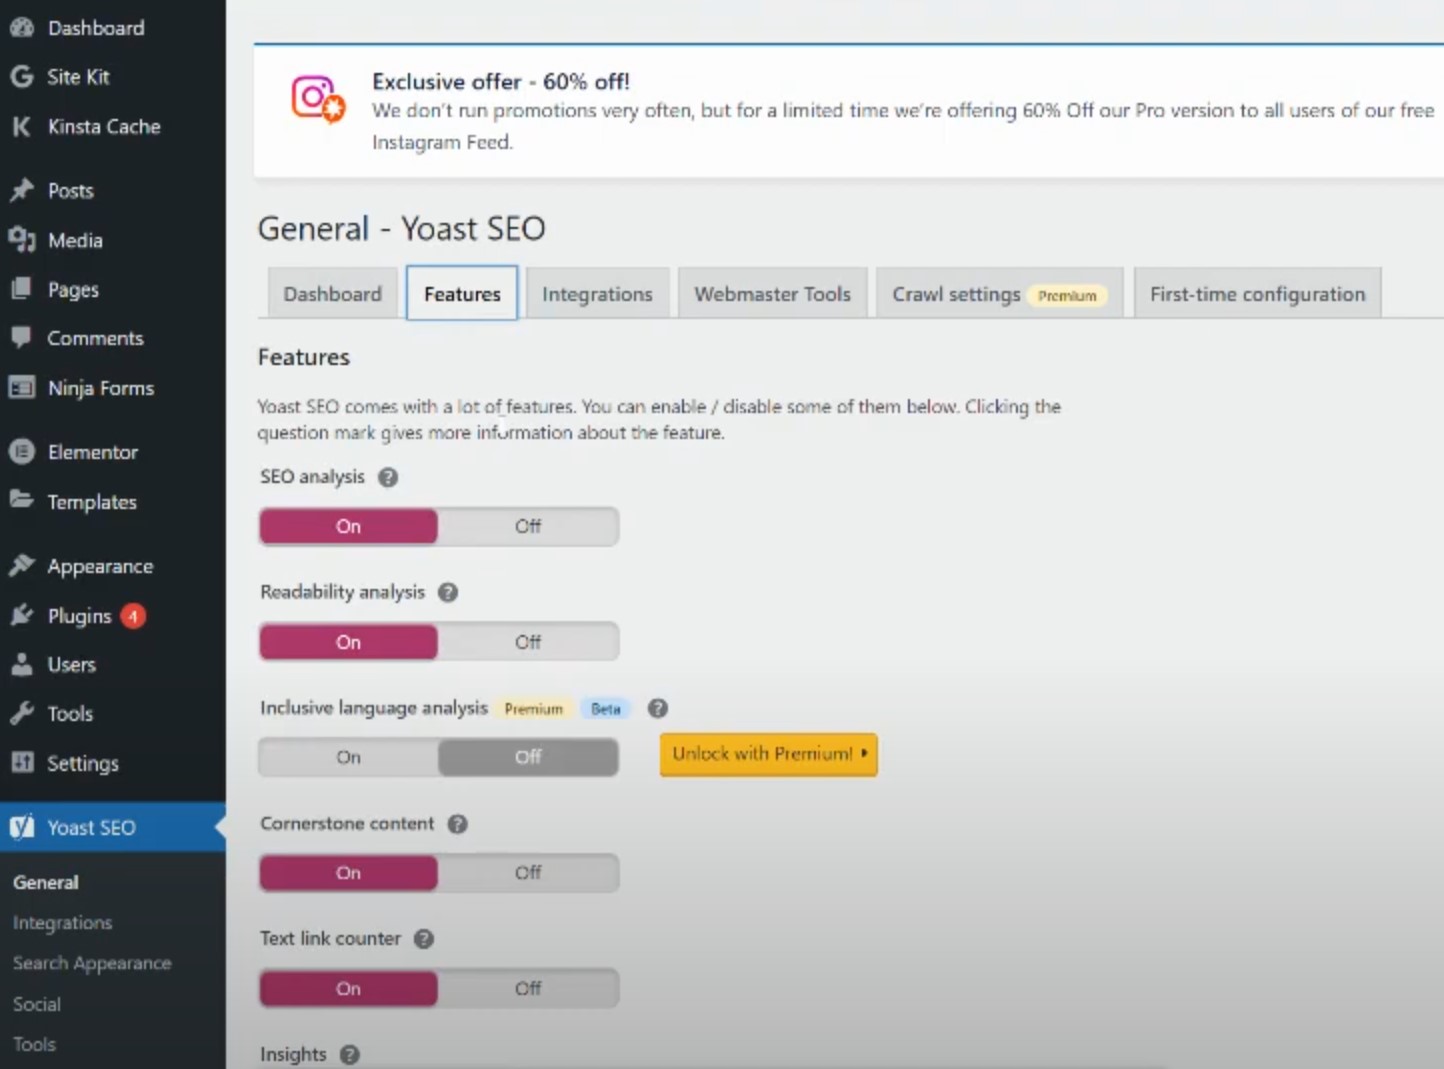Click the Pages icon in sidebar
Viewport: 1444px width, 1069px height.
pyautogui.click(x=22, y=289)
